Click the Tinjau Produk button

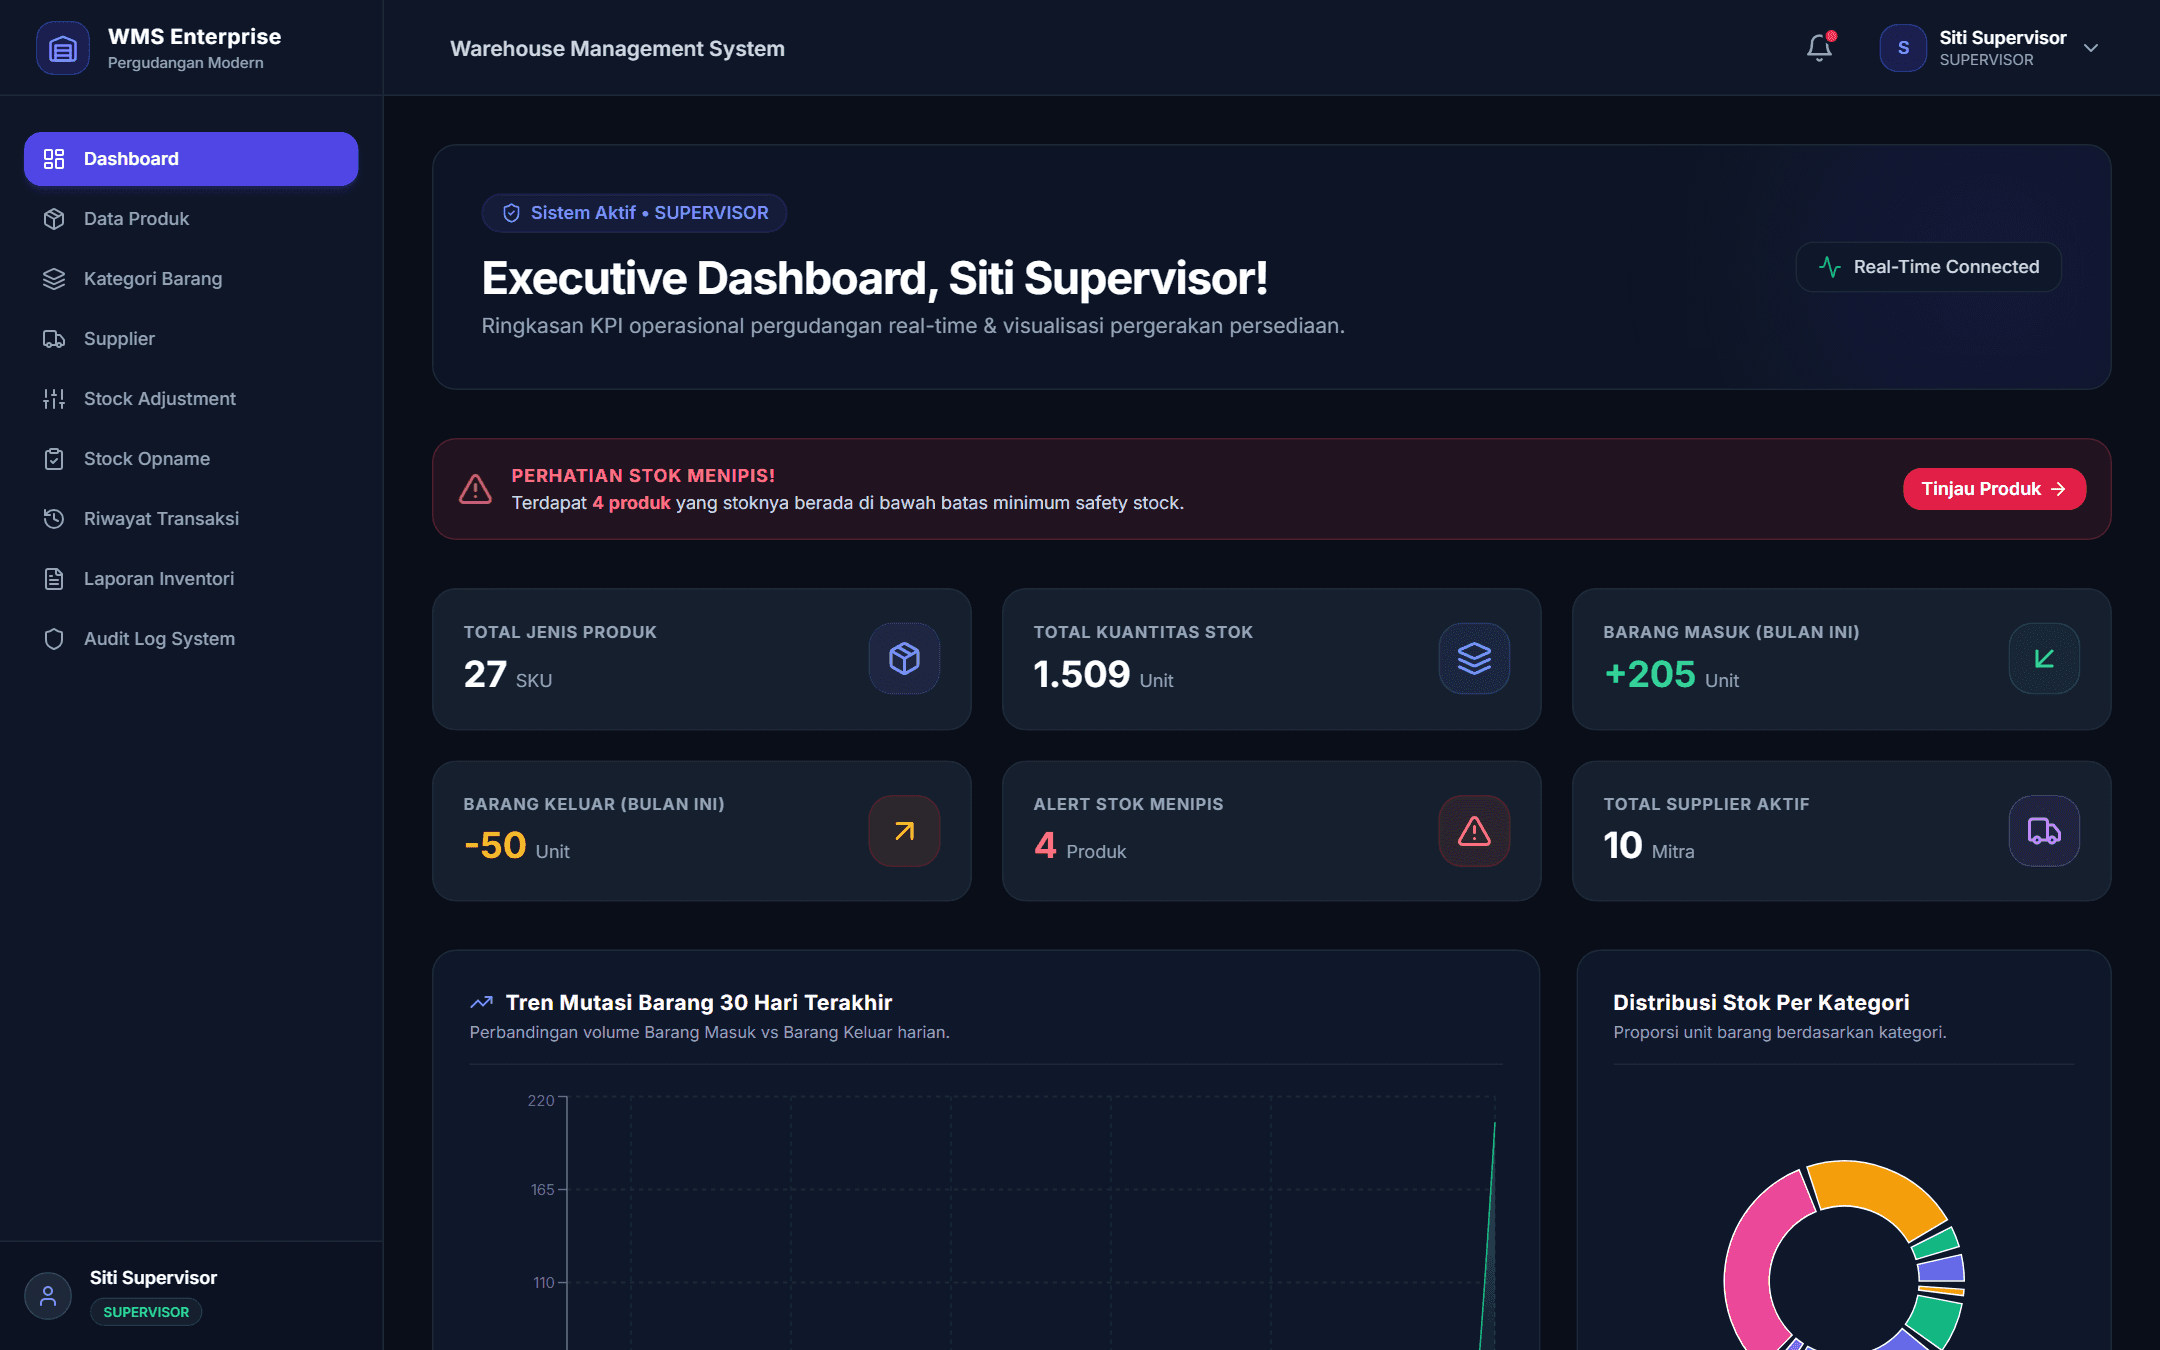pyautogui.click(x=1994, y=489)
